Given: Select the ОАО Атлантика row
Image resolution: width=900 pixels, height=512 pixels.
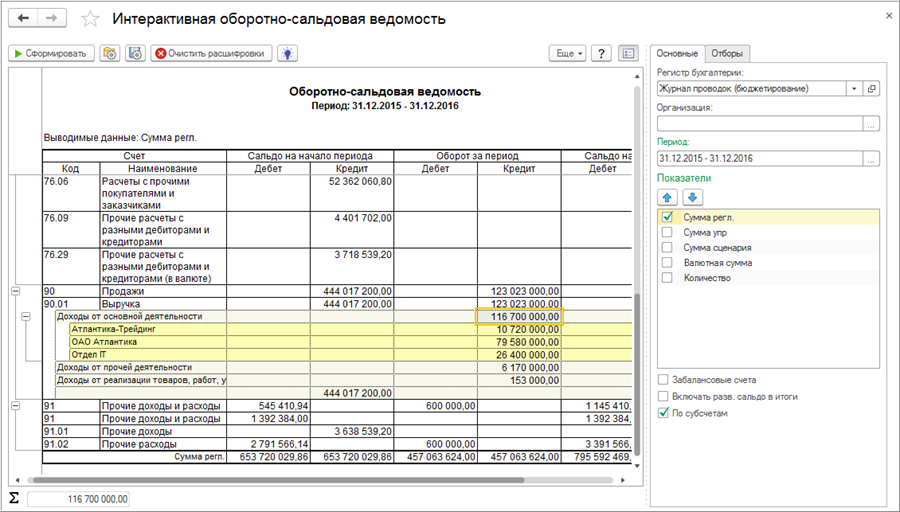Looking at the screenshot, I should tap(350, 342).
